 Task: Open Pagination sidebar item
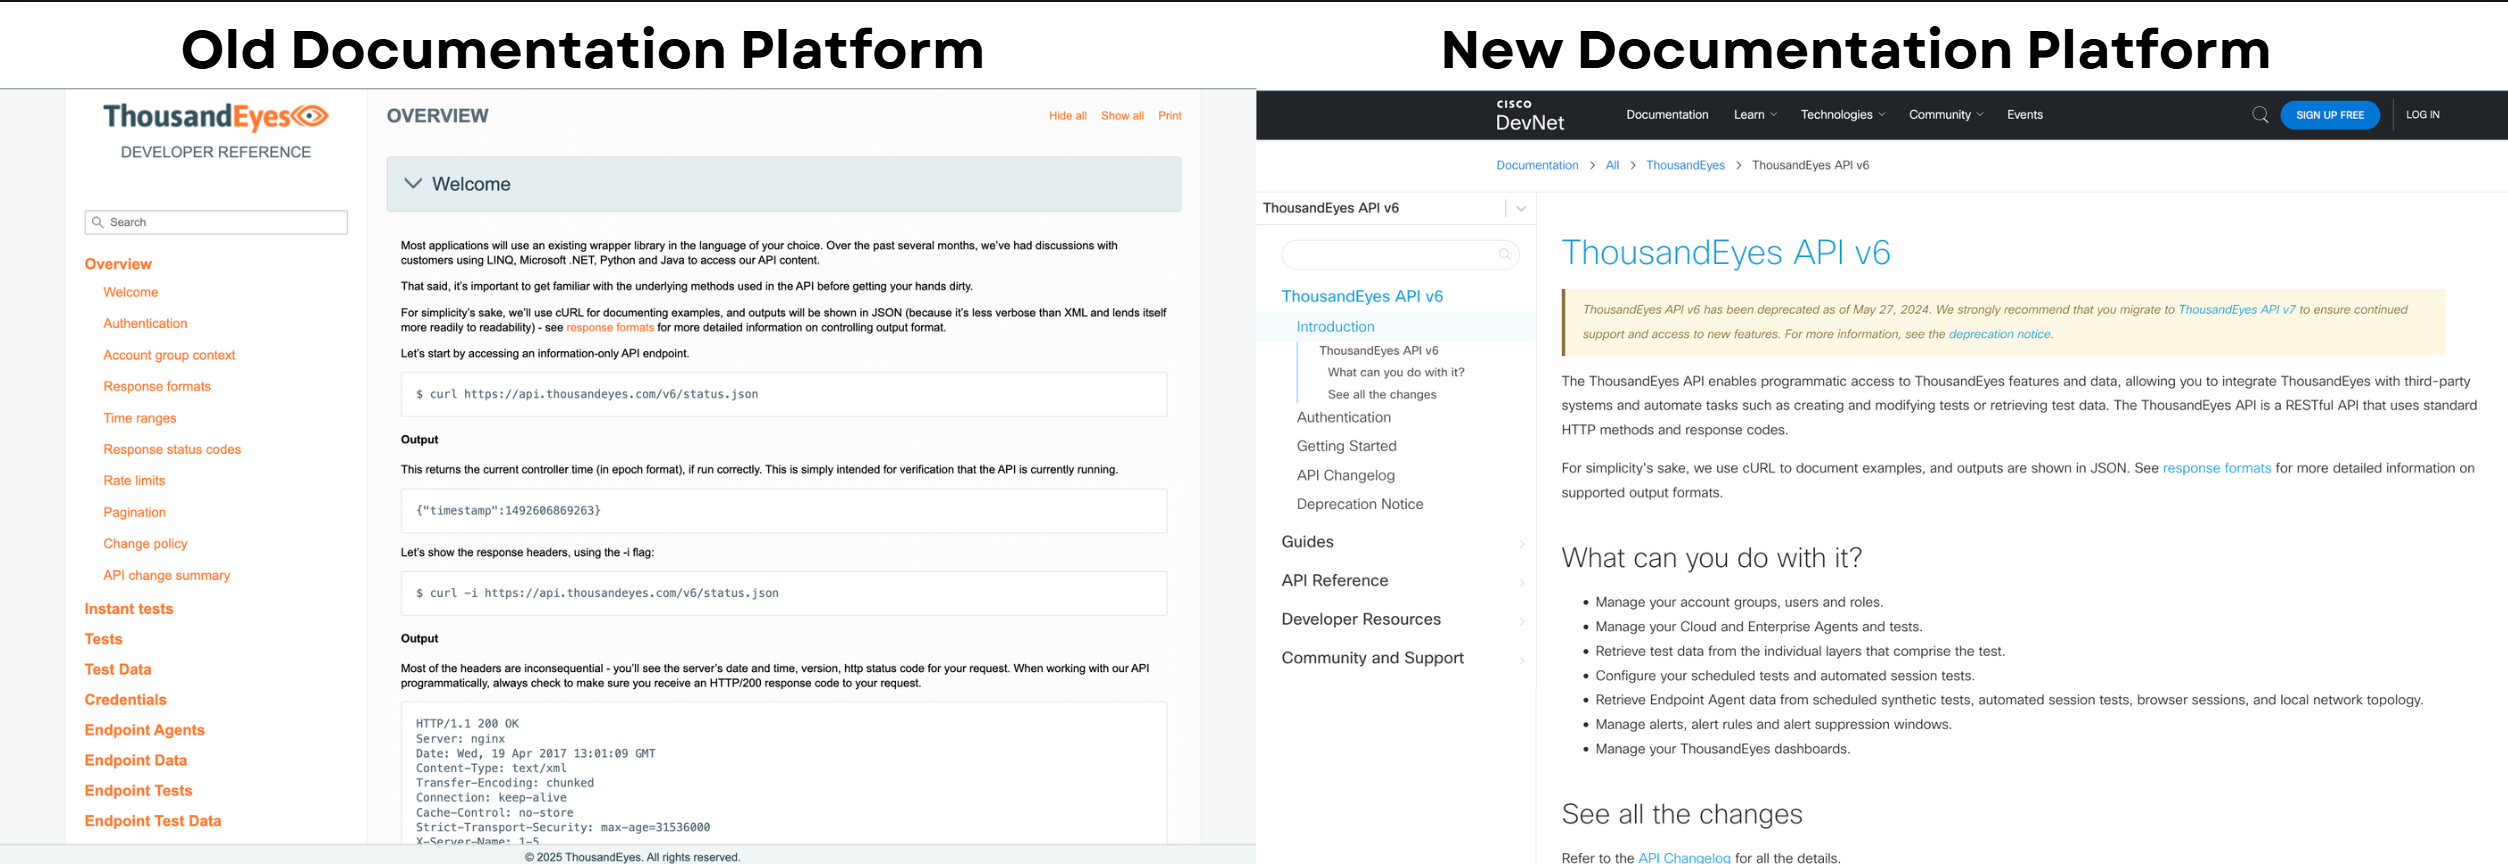click(x=134, y=512)
